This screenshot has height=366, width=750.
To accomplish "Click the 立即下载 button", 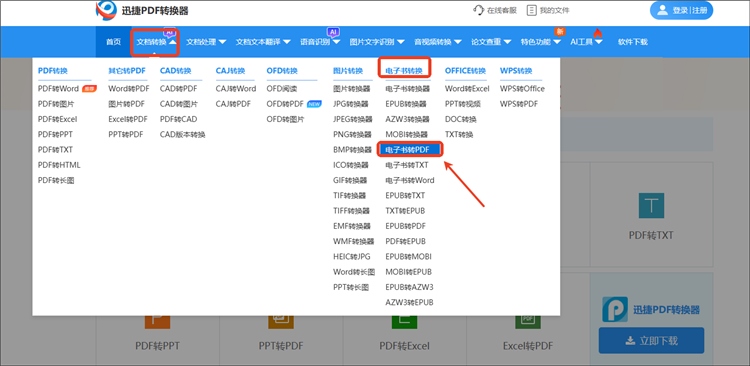I will click(651, 341).
